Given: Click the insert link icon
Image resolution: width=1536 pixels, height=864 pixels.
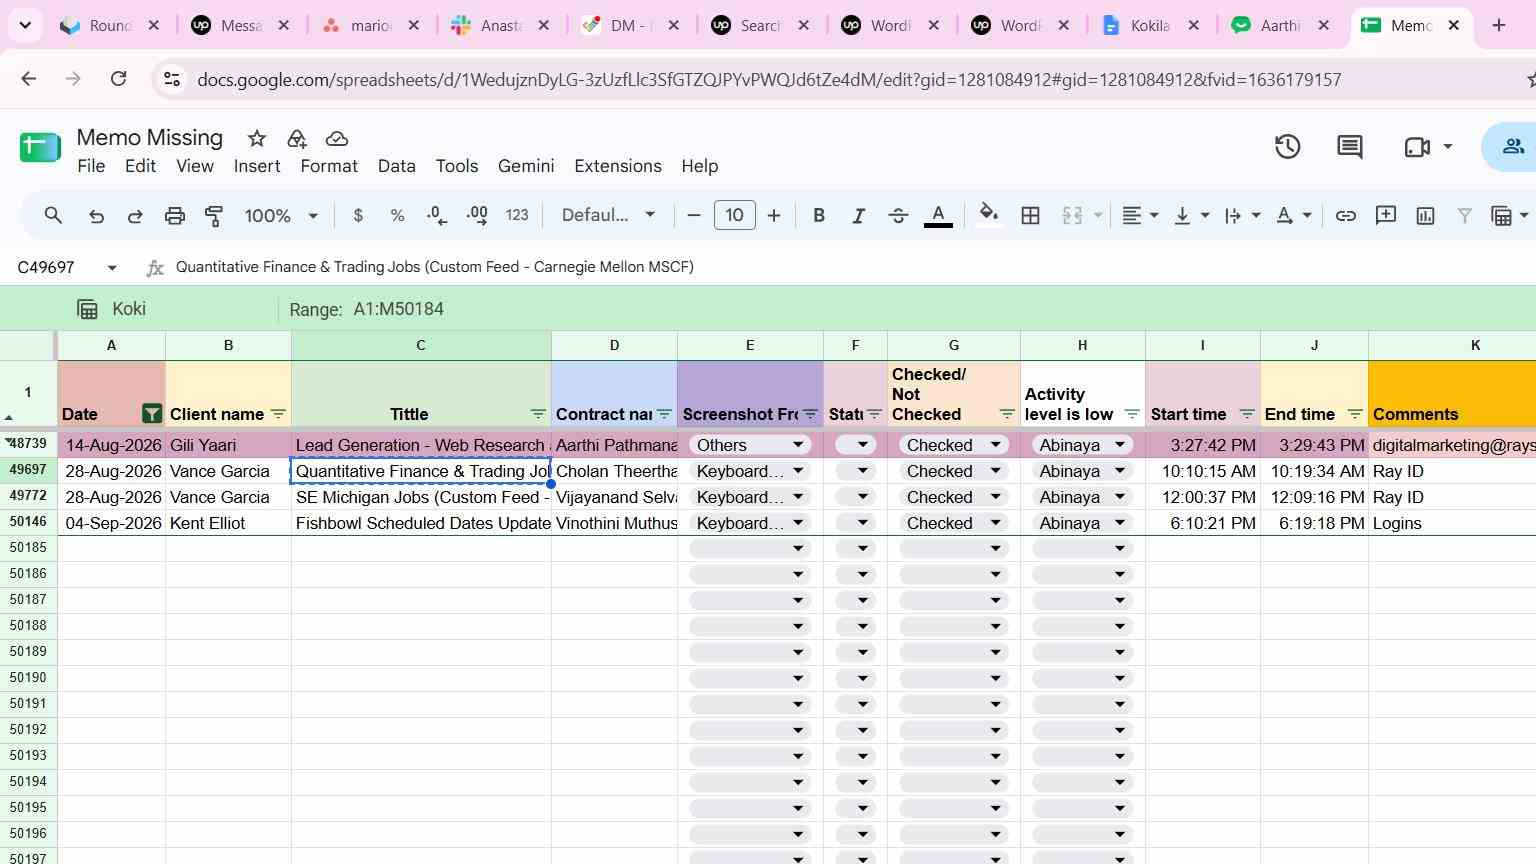Looking at the screenshot, I should coord(1346,215).
